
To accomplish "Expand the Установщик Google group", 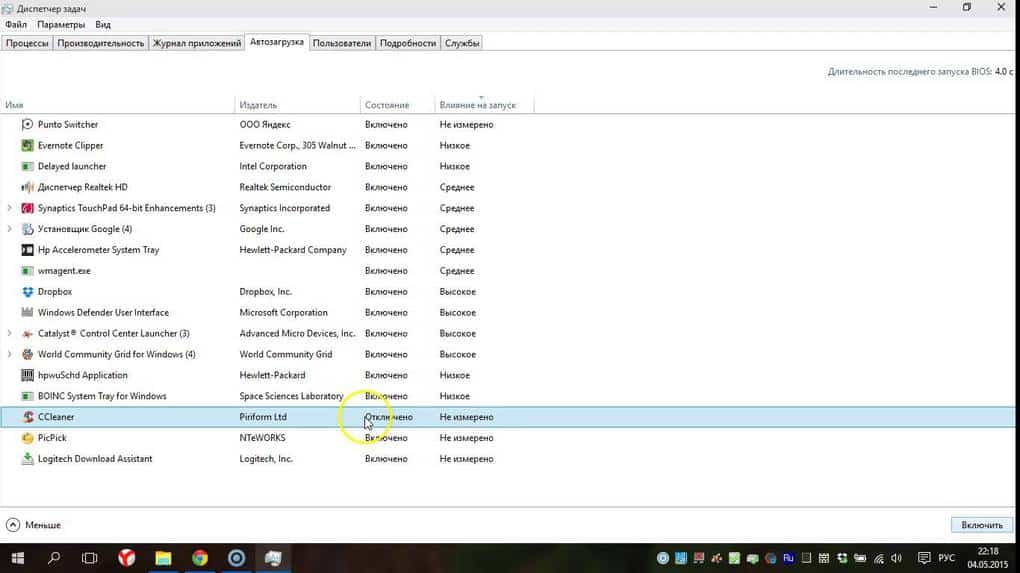I will [9, 229].
